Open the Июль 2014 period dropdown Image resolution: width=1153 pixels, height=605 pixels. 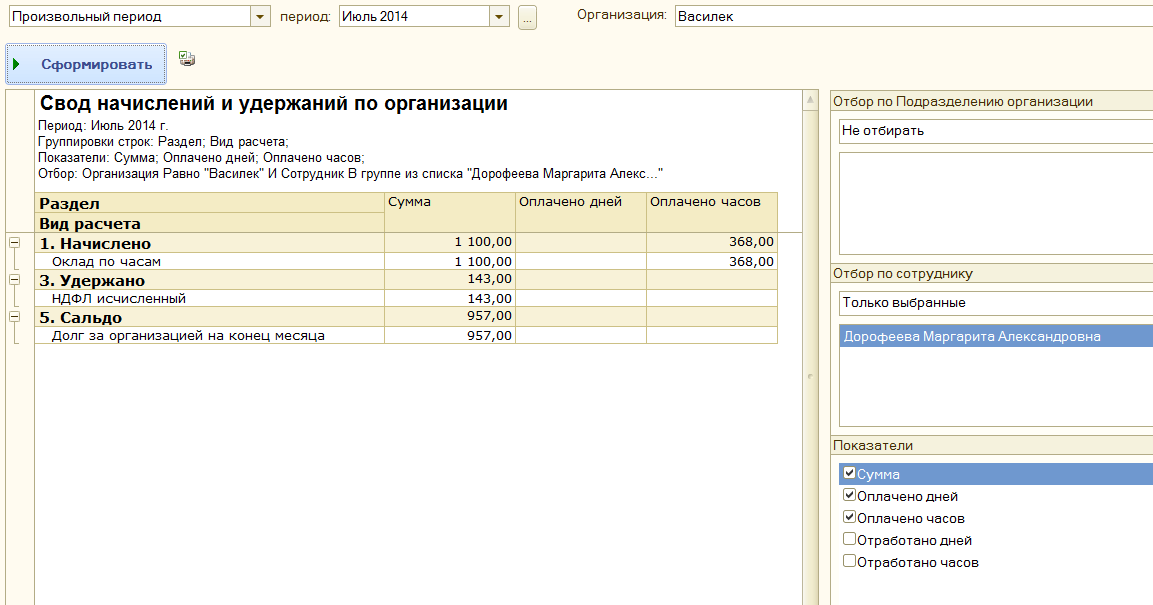[499, 17]
